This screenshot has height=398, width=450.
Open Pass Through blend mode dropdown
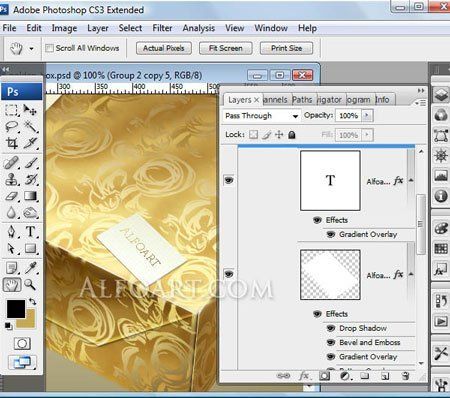261,116
